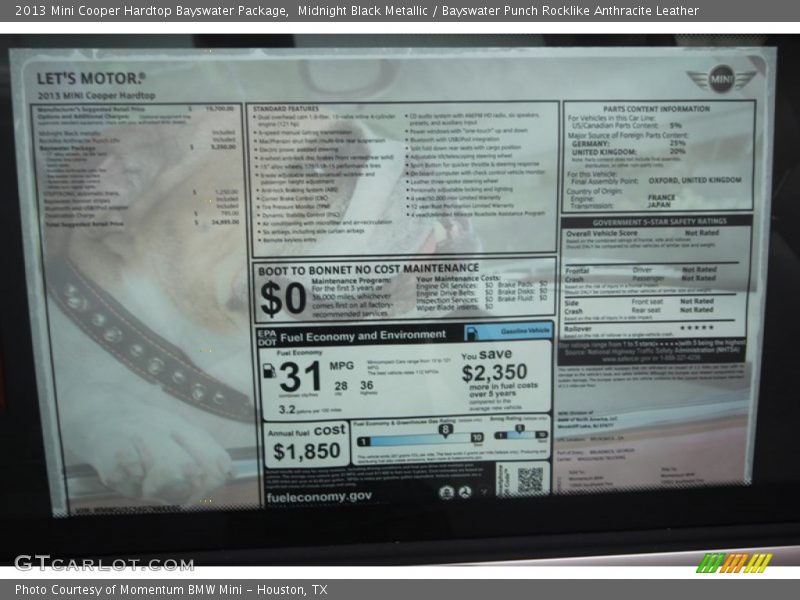Click US/Canadian Parts Content 5% row
The height and width of the screenshot is (600, 800).
pos(627,126)
